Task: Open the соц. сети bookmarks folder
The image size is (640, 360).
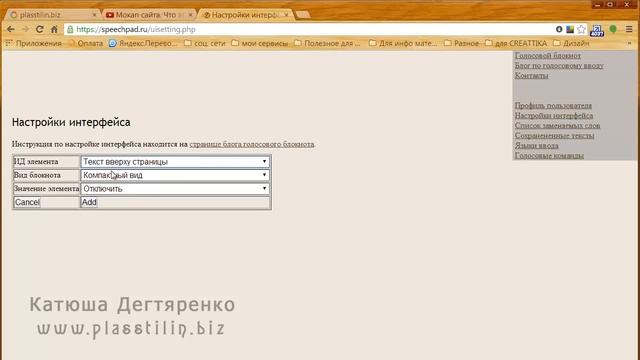Action: point(205,43)
